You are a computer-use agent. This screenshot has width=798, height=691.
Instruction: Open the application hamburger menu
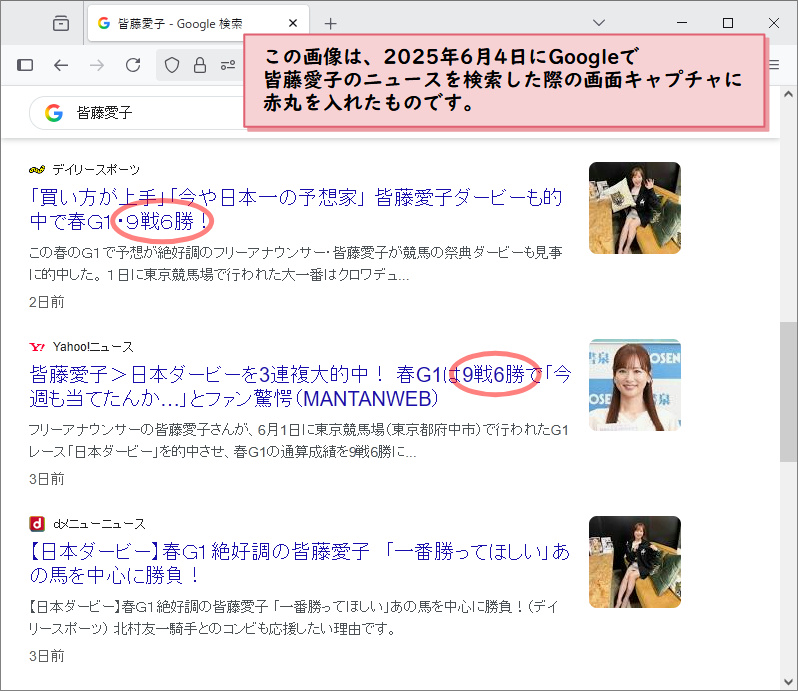774,65
